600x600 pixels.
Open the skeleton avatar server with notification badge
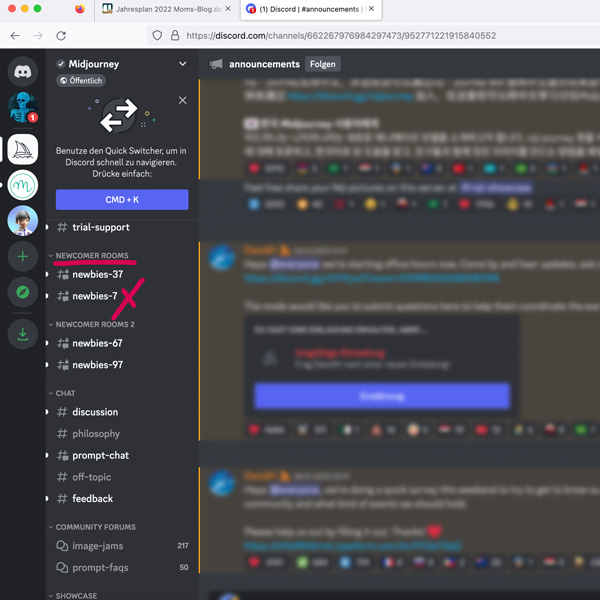click(x=23, y=108)
